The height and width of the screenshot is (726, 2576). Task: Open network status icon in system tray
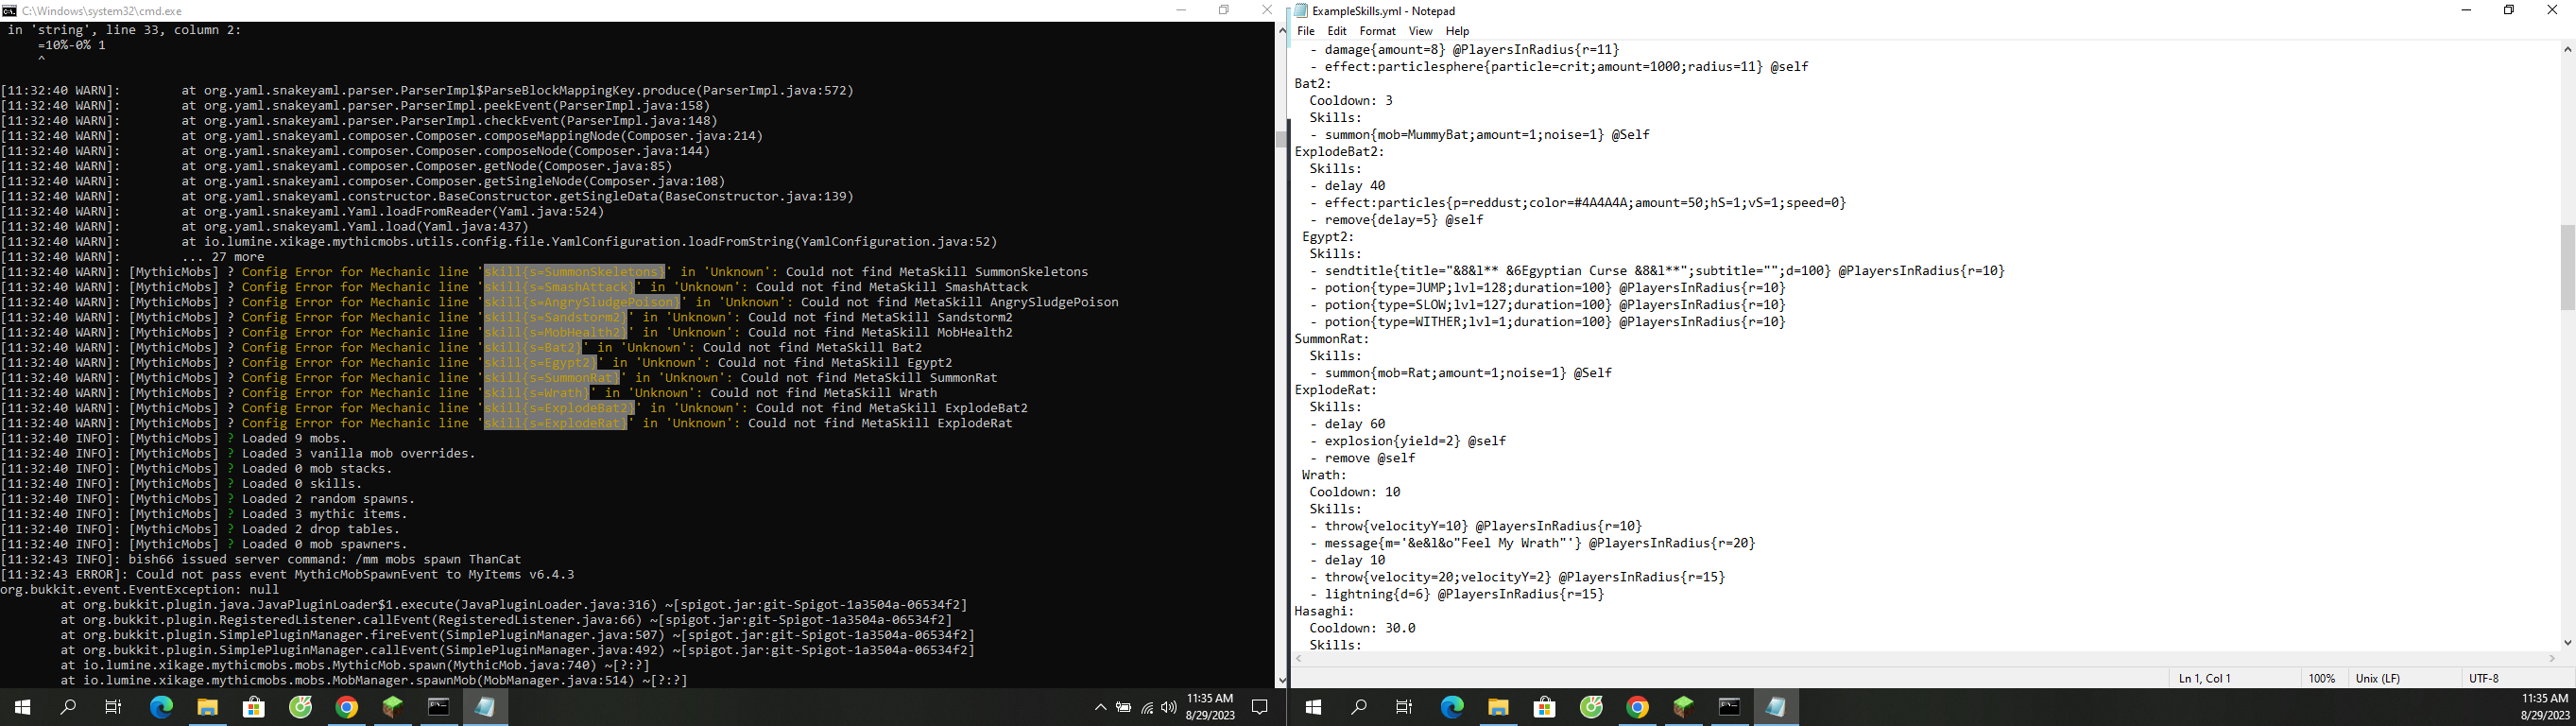pyautogui.click(x=1146, y=708)
